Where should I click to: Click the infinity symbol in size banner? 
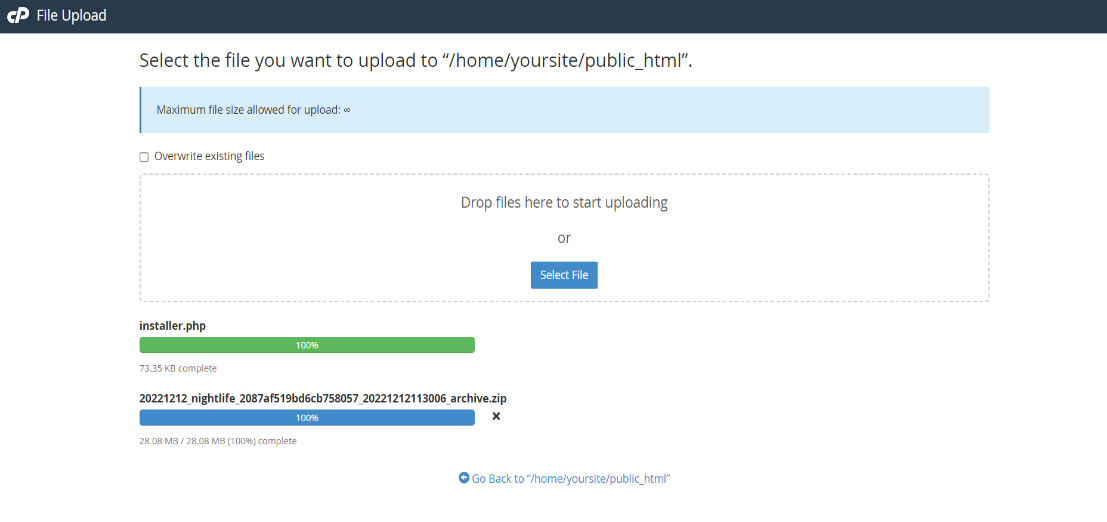(347, 110)
